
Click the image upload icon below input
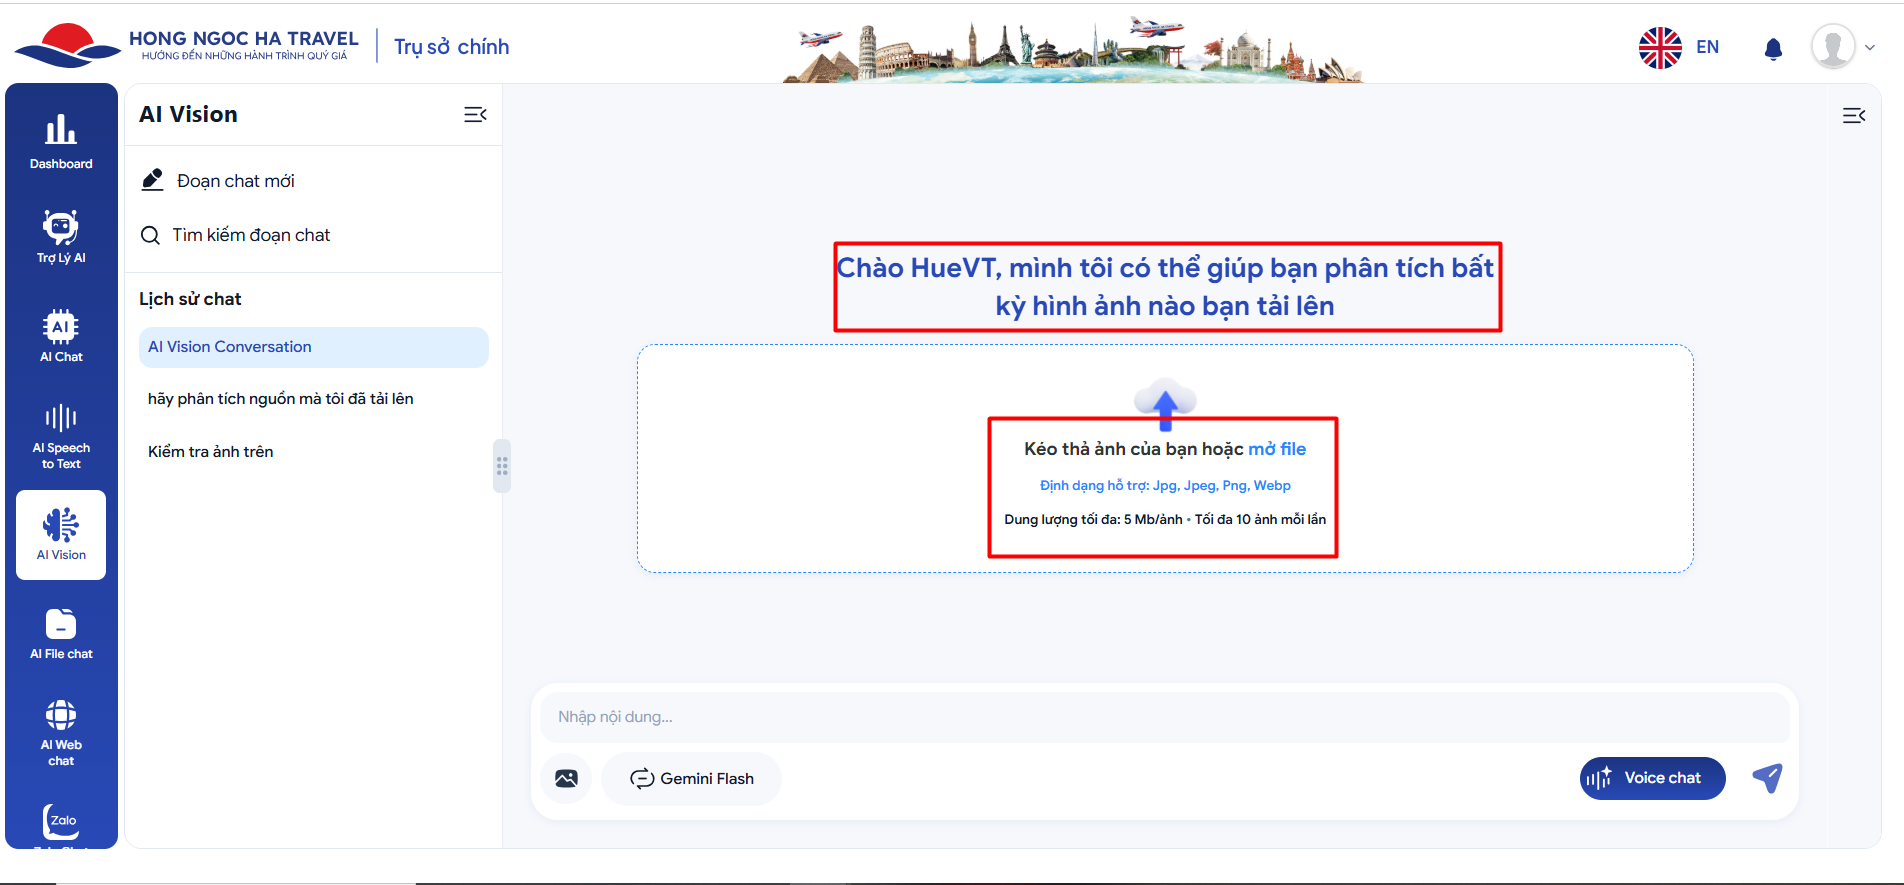566,779
